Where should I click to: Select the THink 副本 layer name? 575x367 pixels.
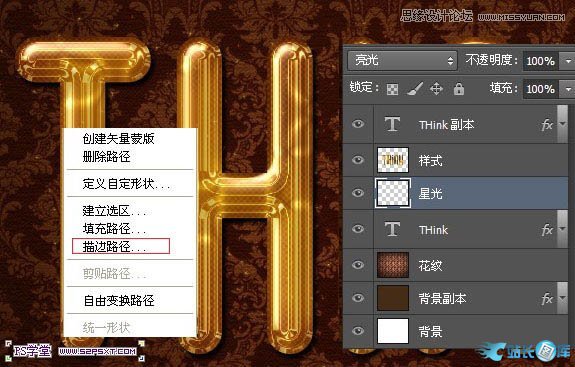tap(446, 125)
